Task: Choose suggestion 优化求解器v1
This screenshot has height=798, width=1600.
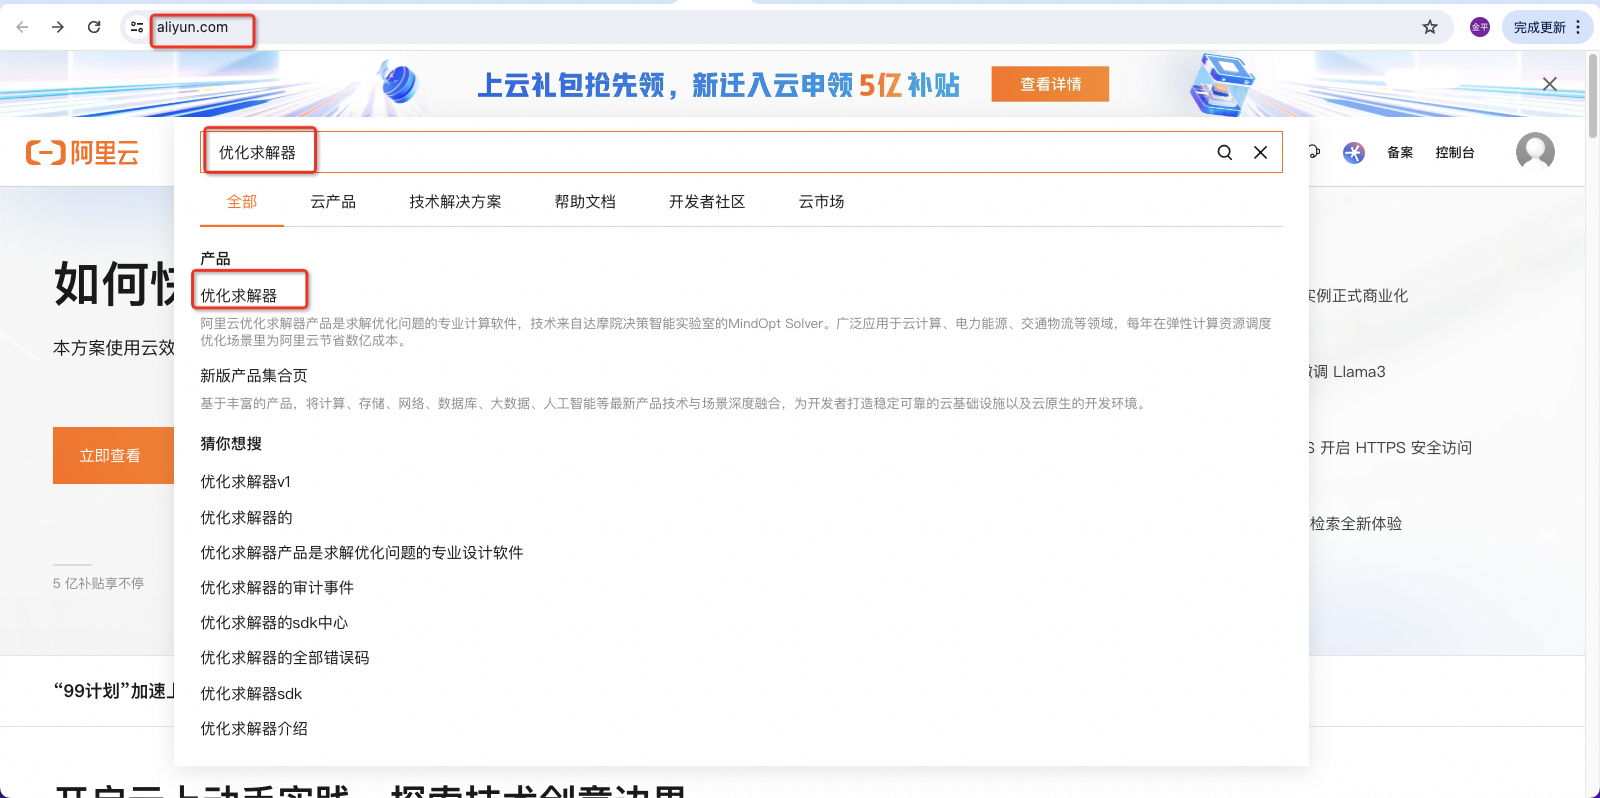Action: click(x=245, y=482)
